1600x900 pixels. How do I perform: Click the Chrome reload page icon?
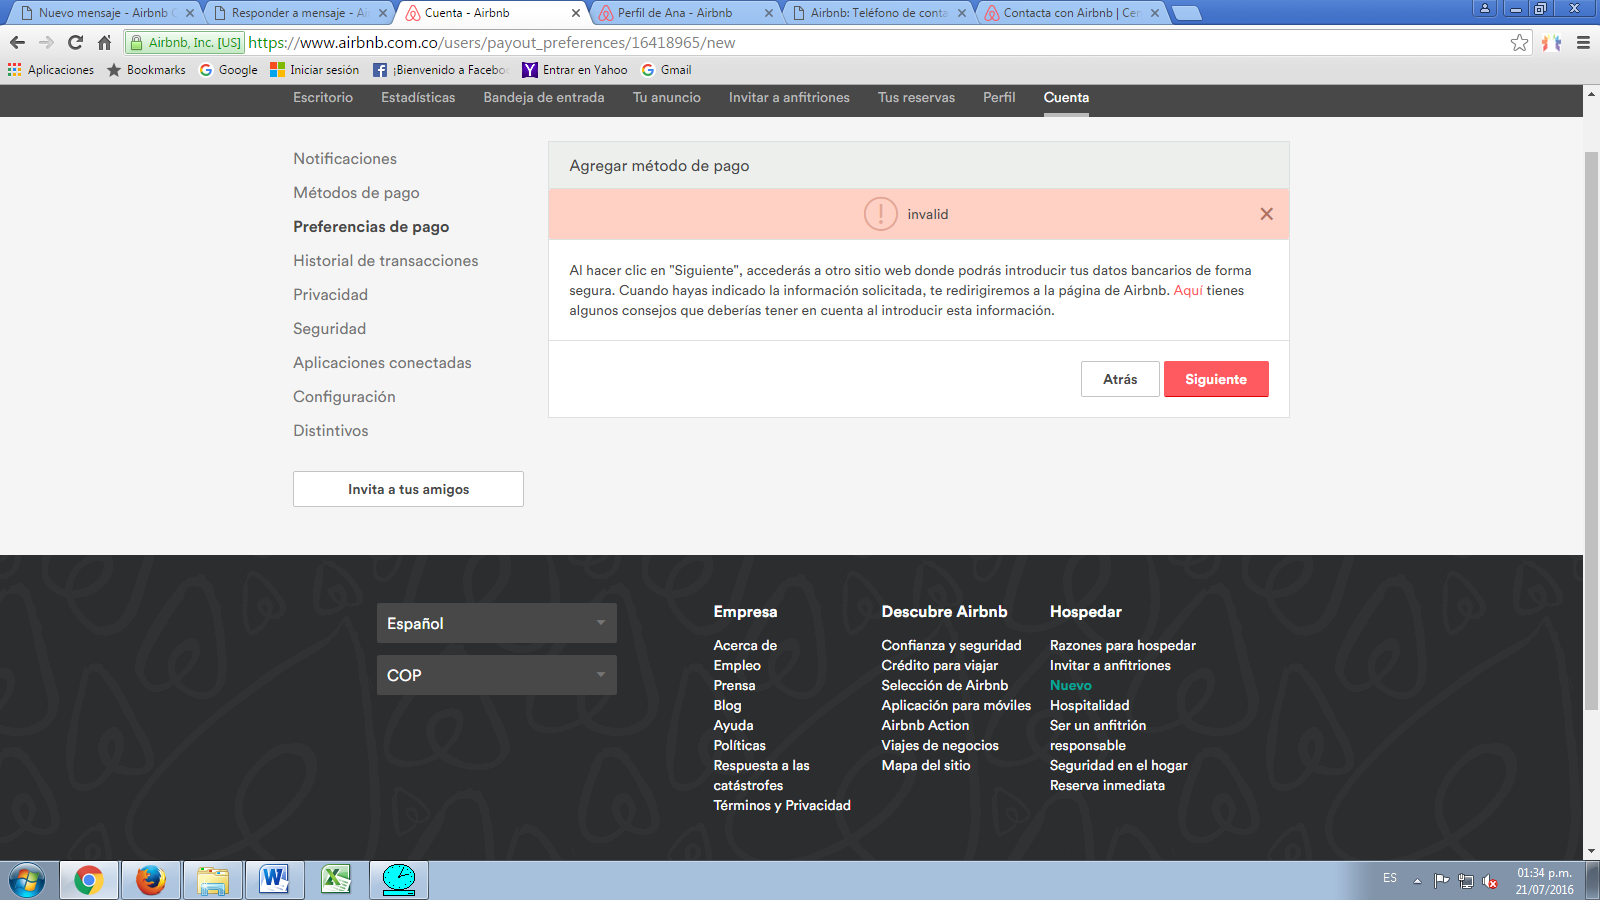(x=75, y=42)
